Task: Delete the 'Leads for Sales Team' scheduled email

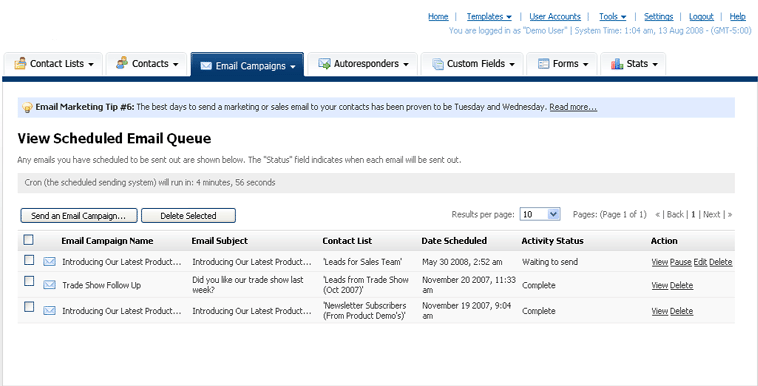Action: 721,262
